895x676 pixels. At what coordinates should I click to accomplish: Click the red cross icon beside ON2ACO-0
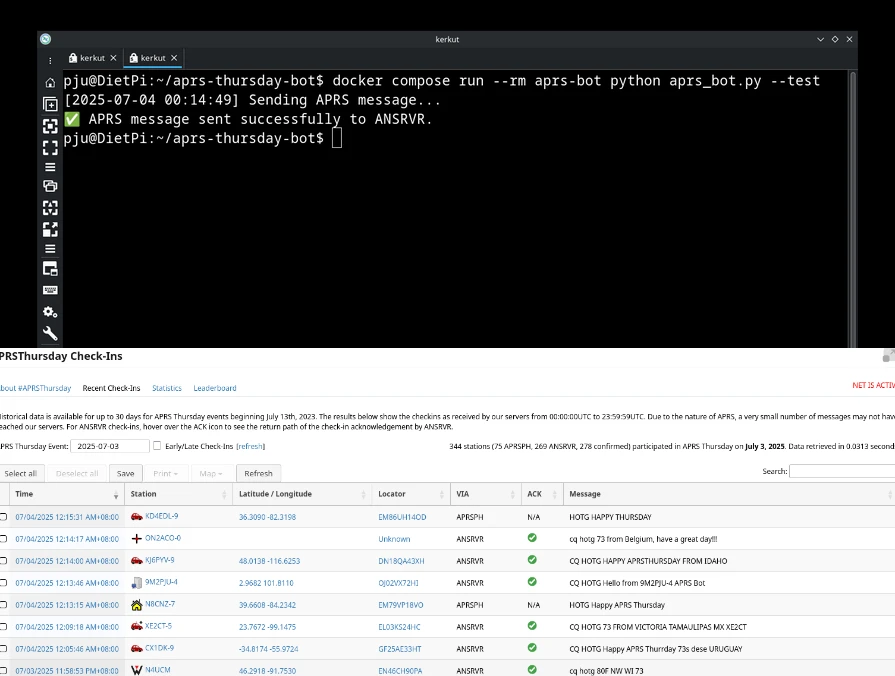pyautogui.click(x=136, y=538)
